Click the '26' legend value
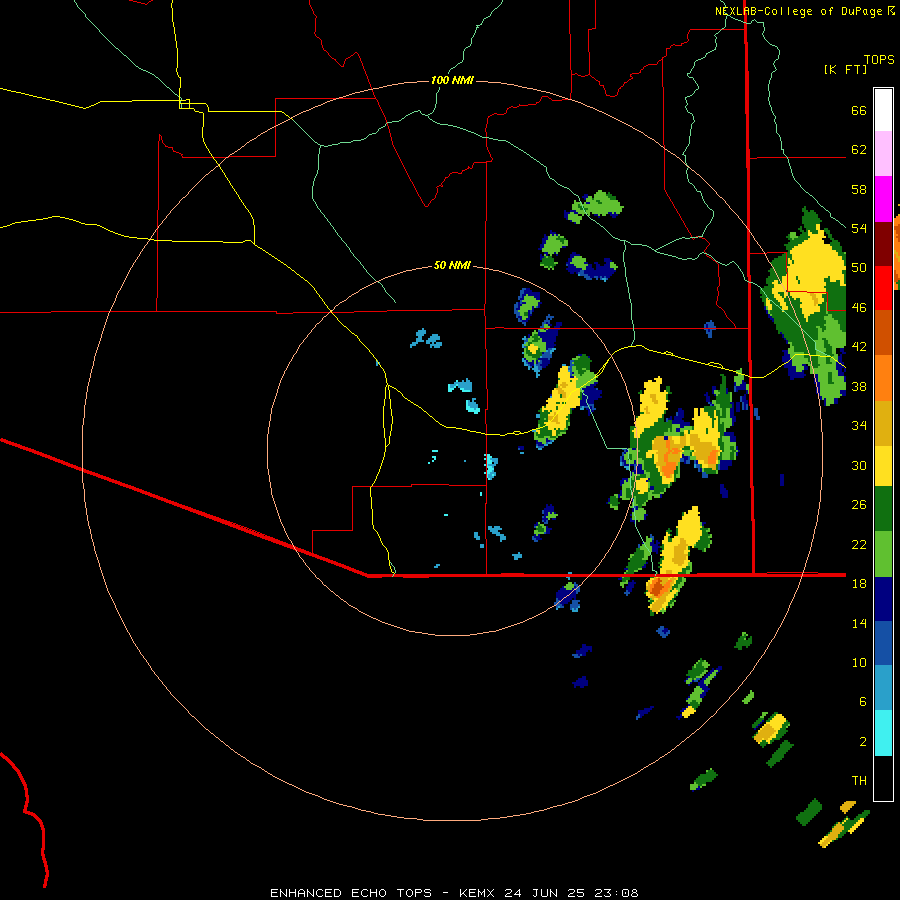The image size is (900, 900). [x=859, y=505]
